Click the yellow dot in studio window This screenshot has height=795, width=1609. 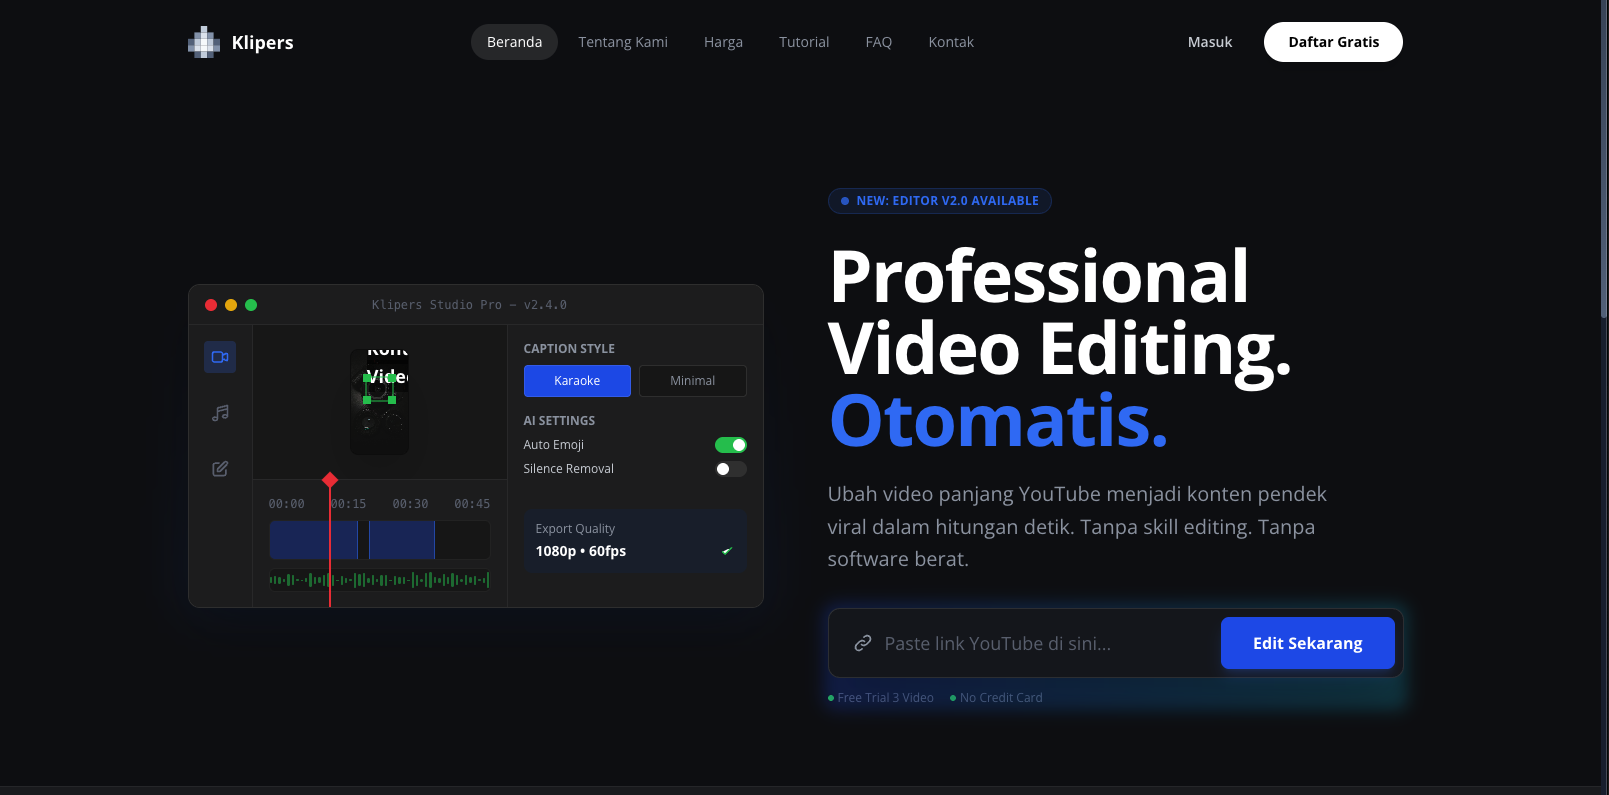click(x=231, y=305)
